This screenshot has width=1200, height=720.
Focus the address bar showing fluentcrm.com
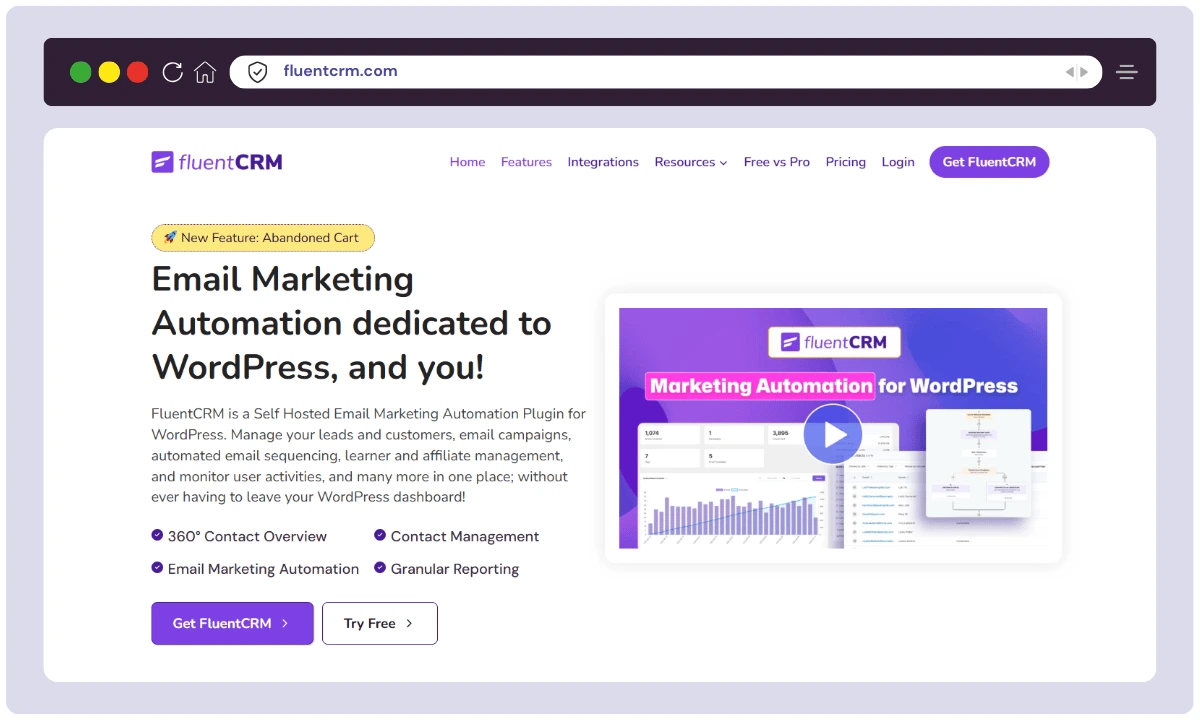coord(666,72)
